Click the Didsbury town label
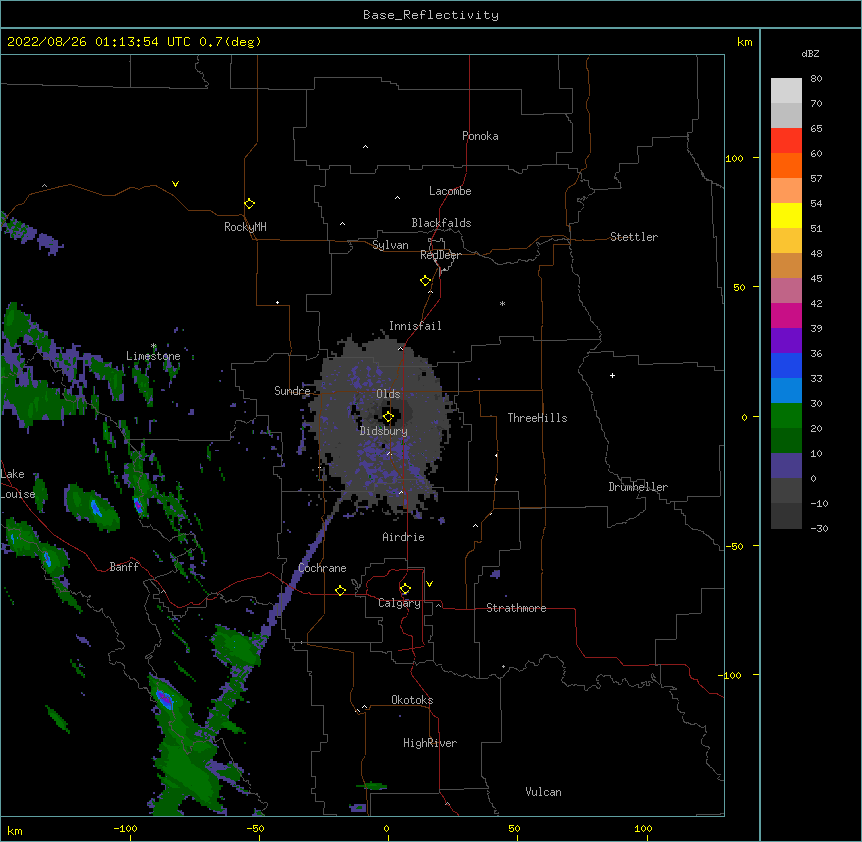Screen dimensions: 862x842 click(x=384, y=431)
